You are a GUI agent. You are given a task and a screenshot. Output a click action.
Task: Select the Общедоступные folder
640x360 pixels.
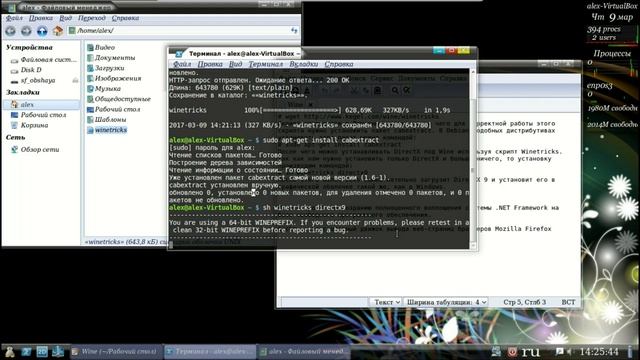tap(119, 99)
